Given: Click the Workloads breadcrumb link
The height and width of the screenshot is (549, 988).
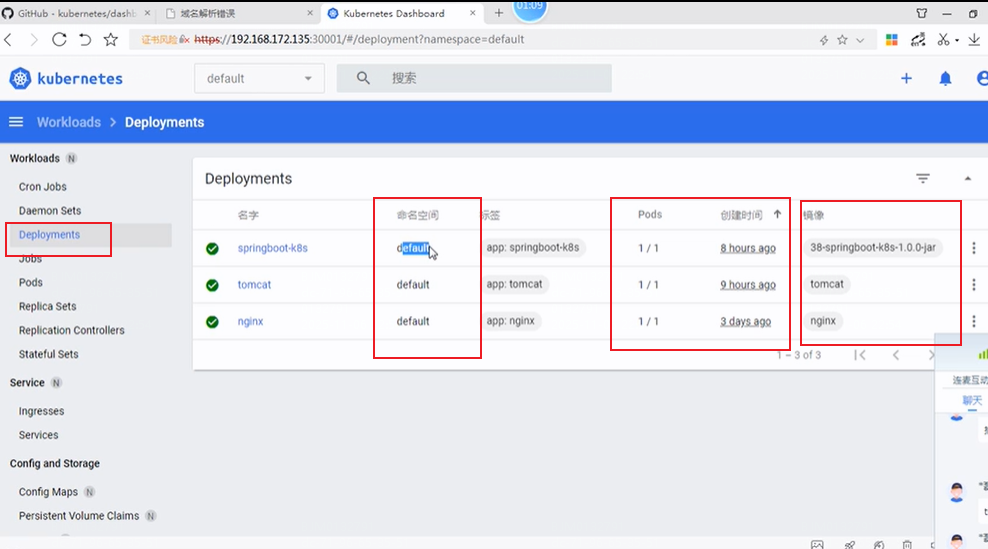Looking at the screenshot, I should (69, 122).
